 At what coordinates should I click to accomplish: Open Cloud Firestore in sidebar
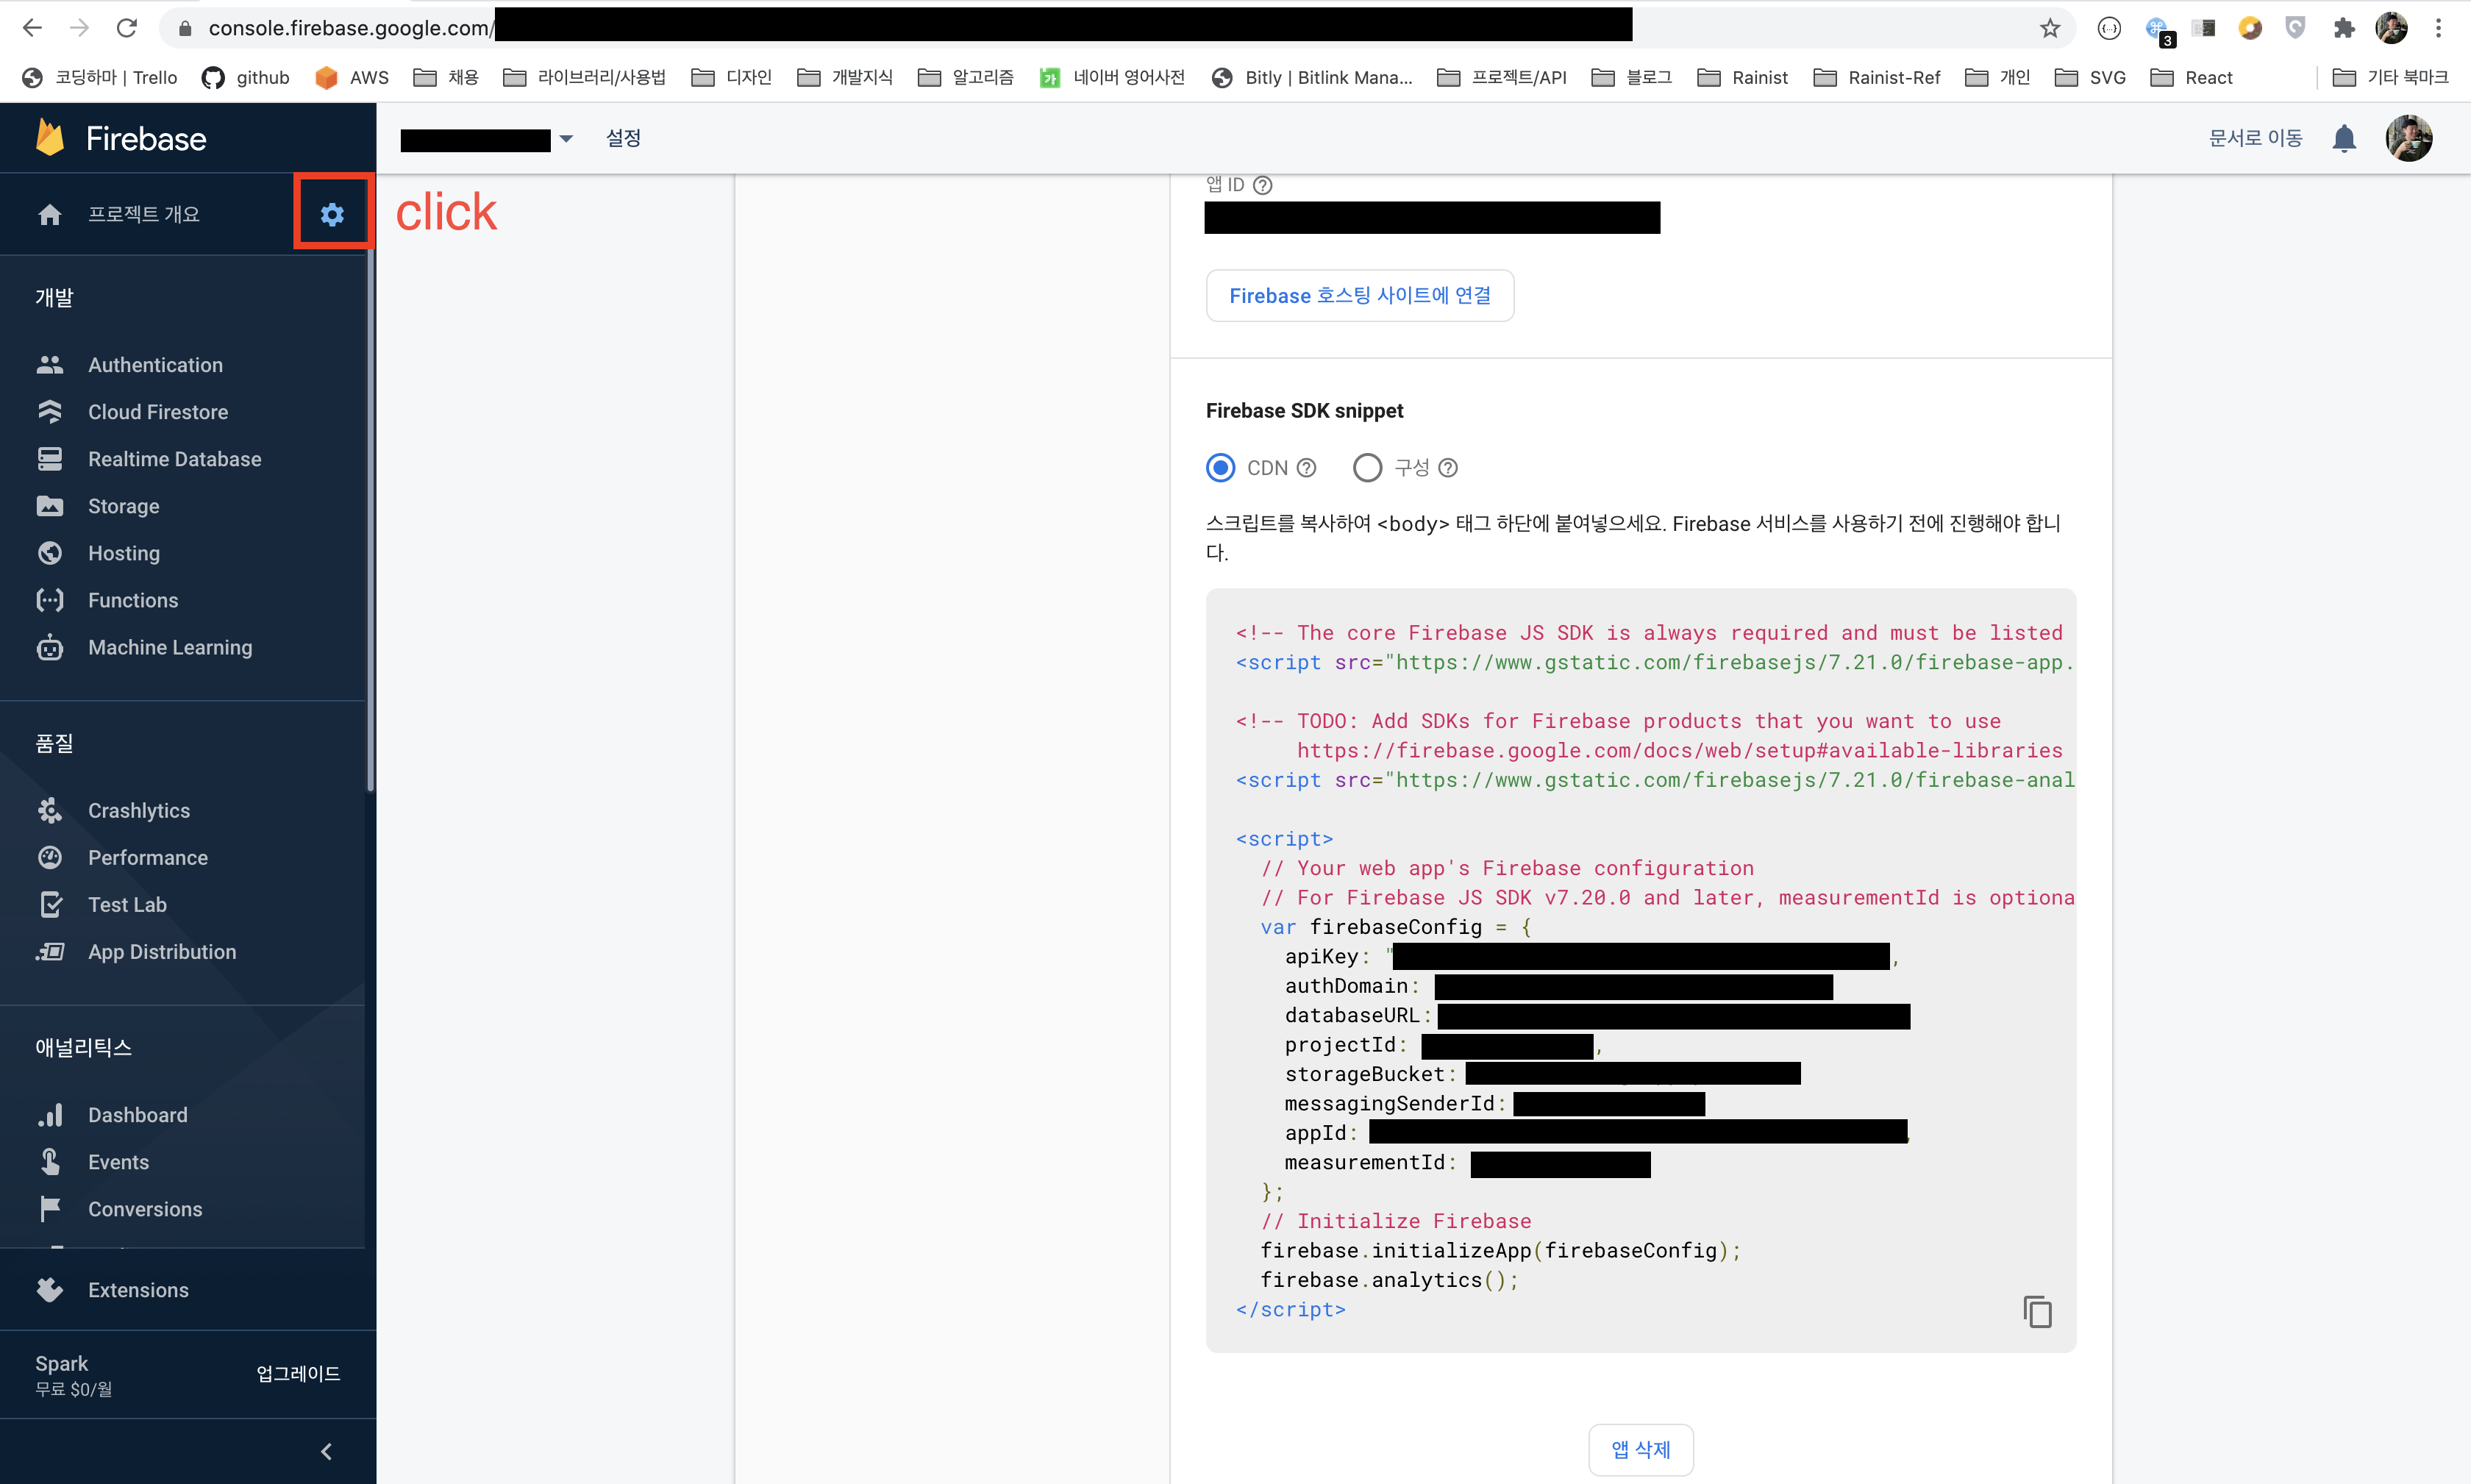tap(158, 412)
